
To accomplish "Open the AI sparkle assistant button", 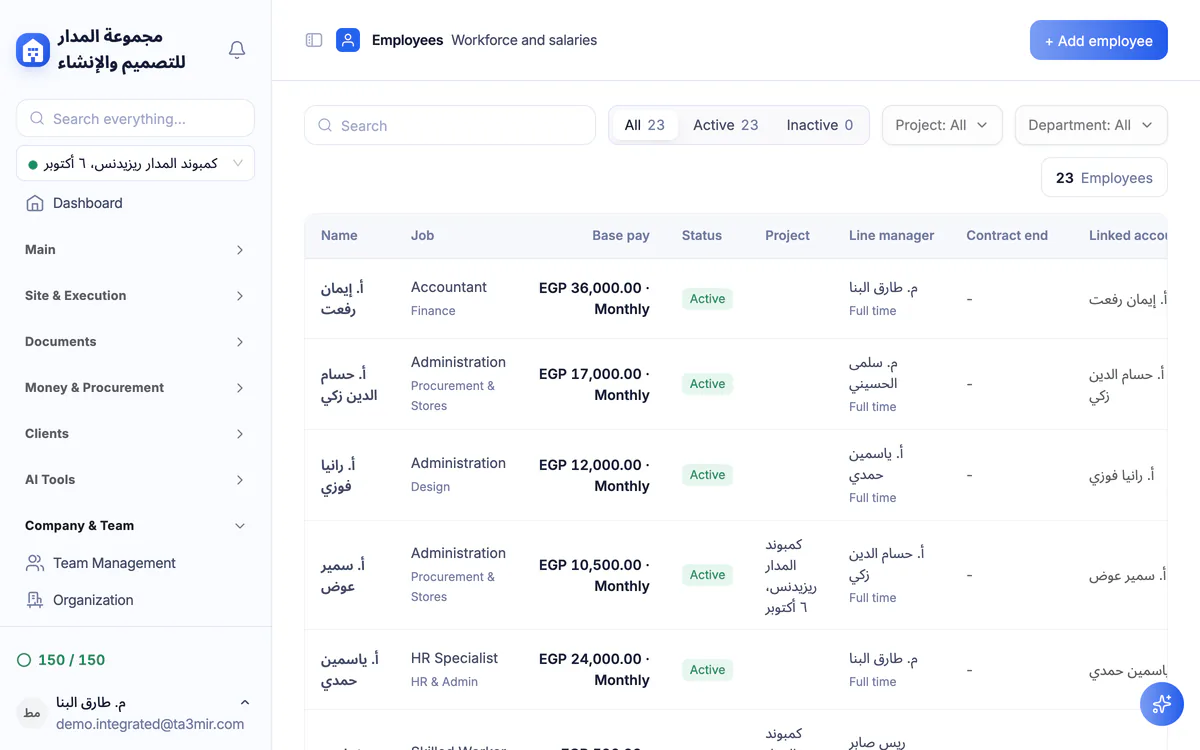I will point(1162,704).
